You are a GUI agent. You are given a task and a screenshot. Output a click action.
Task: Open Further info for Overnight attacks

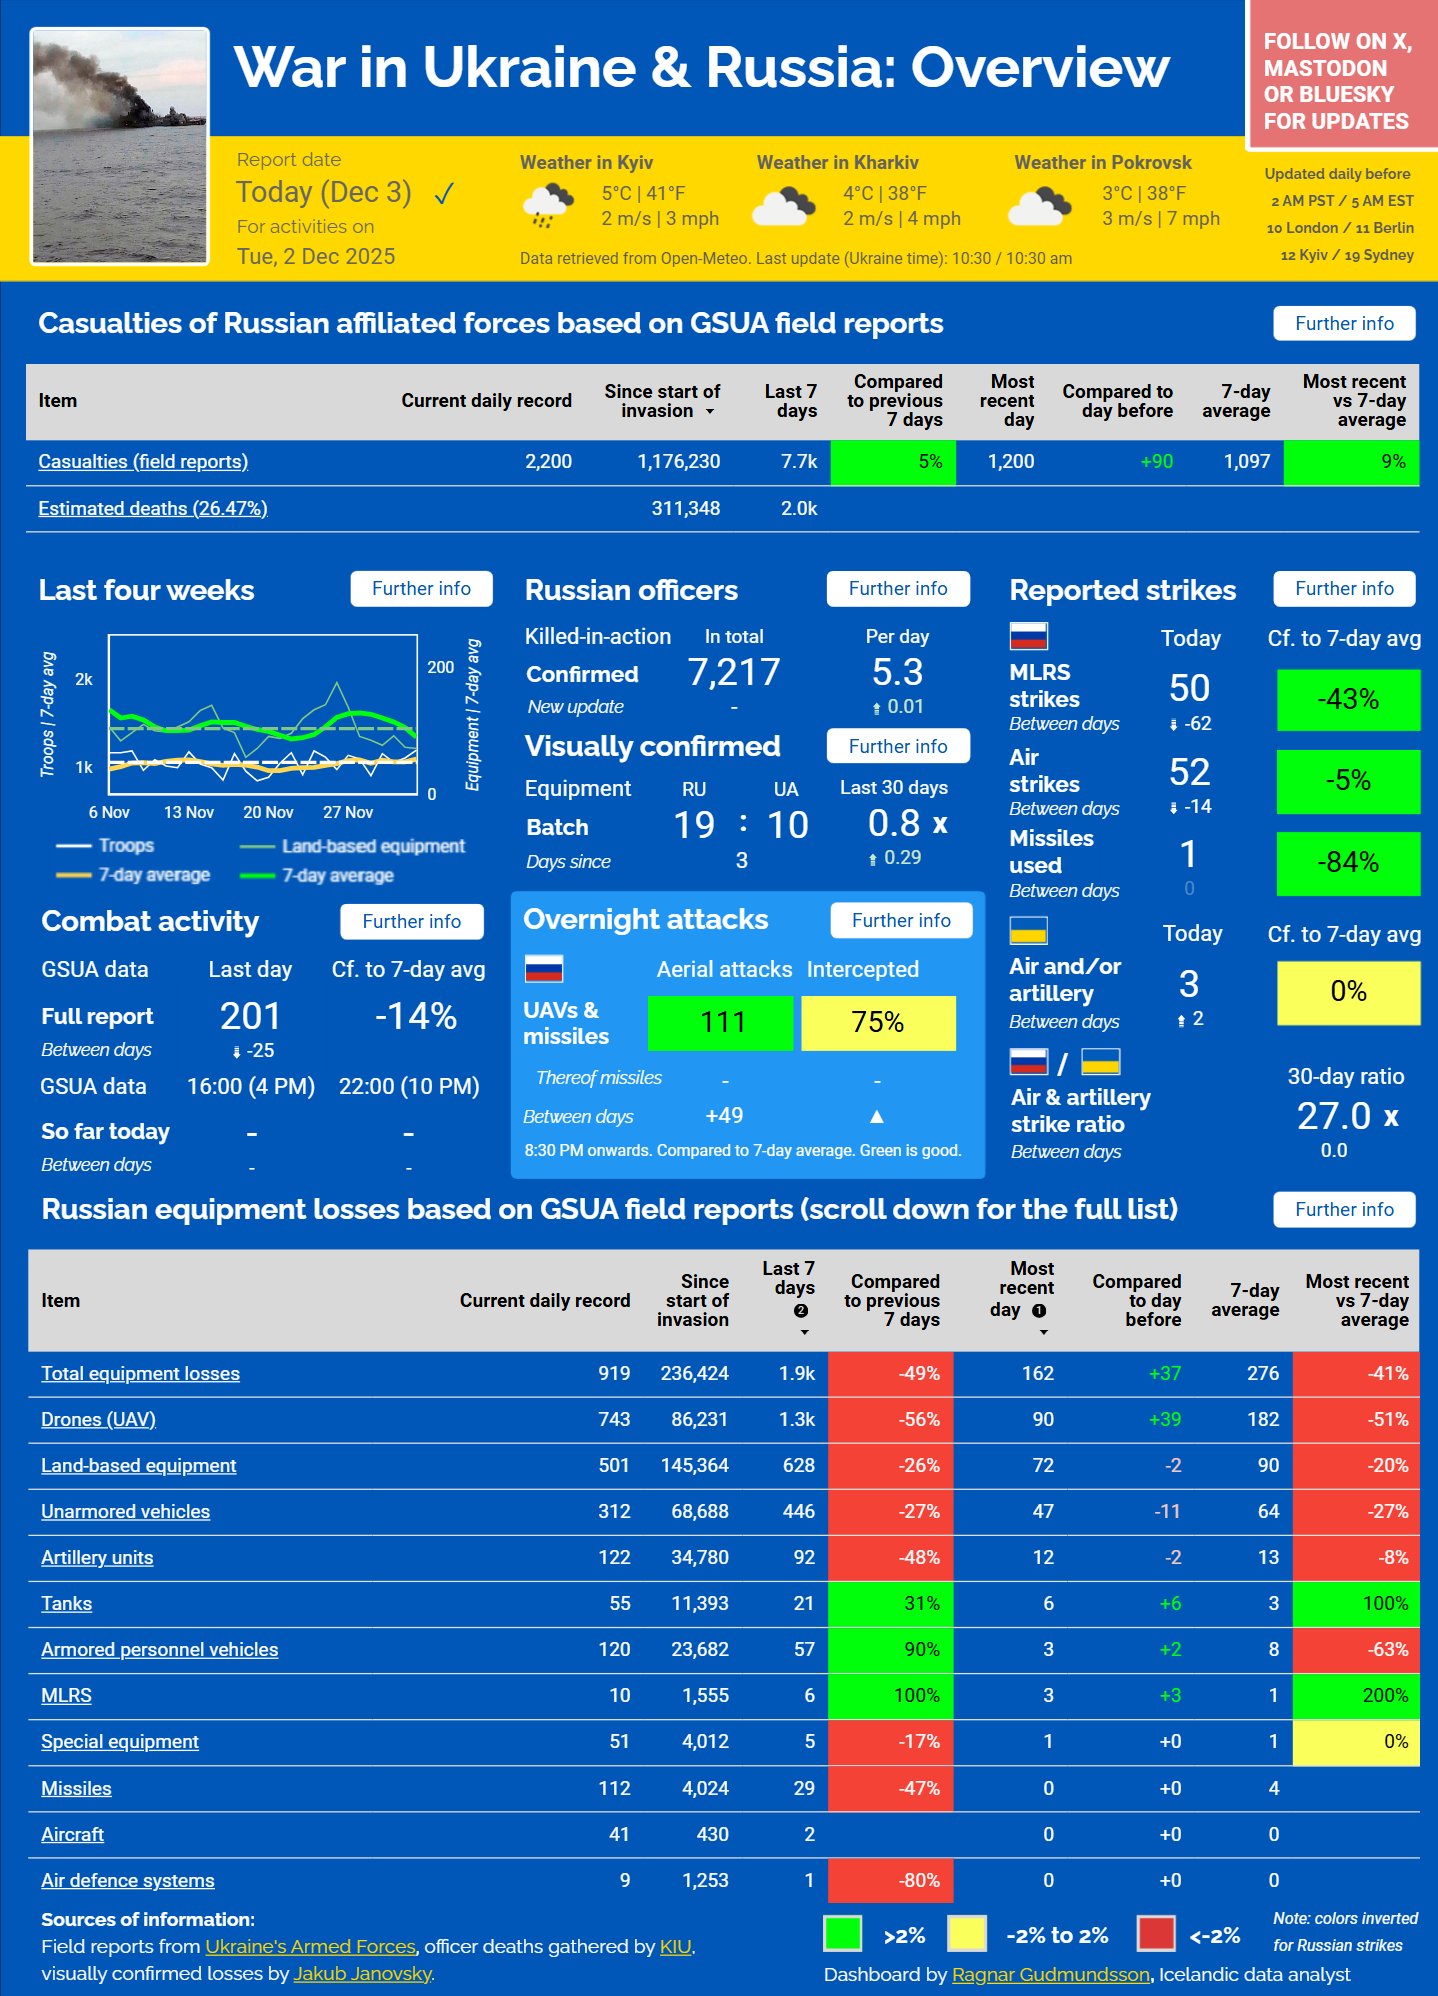(901, 920)
